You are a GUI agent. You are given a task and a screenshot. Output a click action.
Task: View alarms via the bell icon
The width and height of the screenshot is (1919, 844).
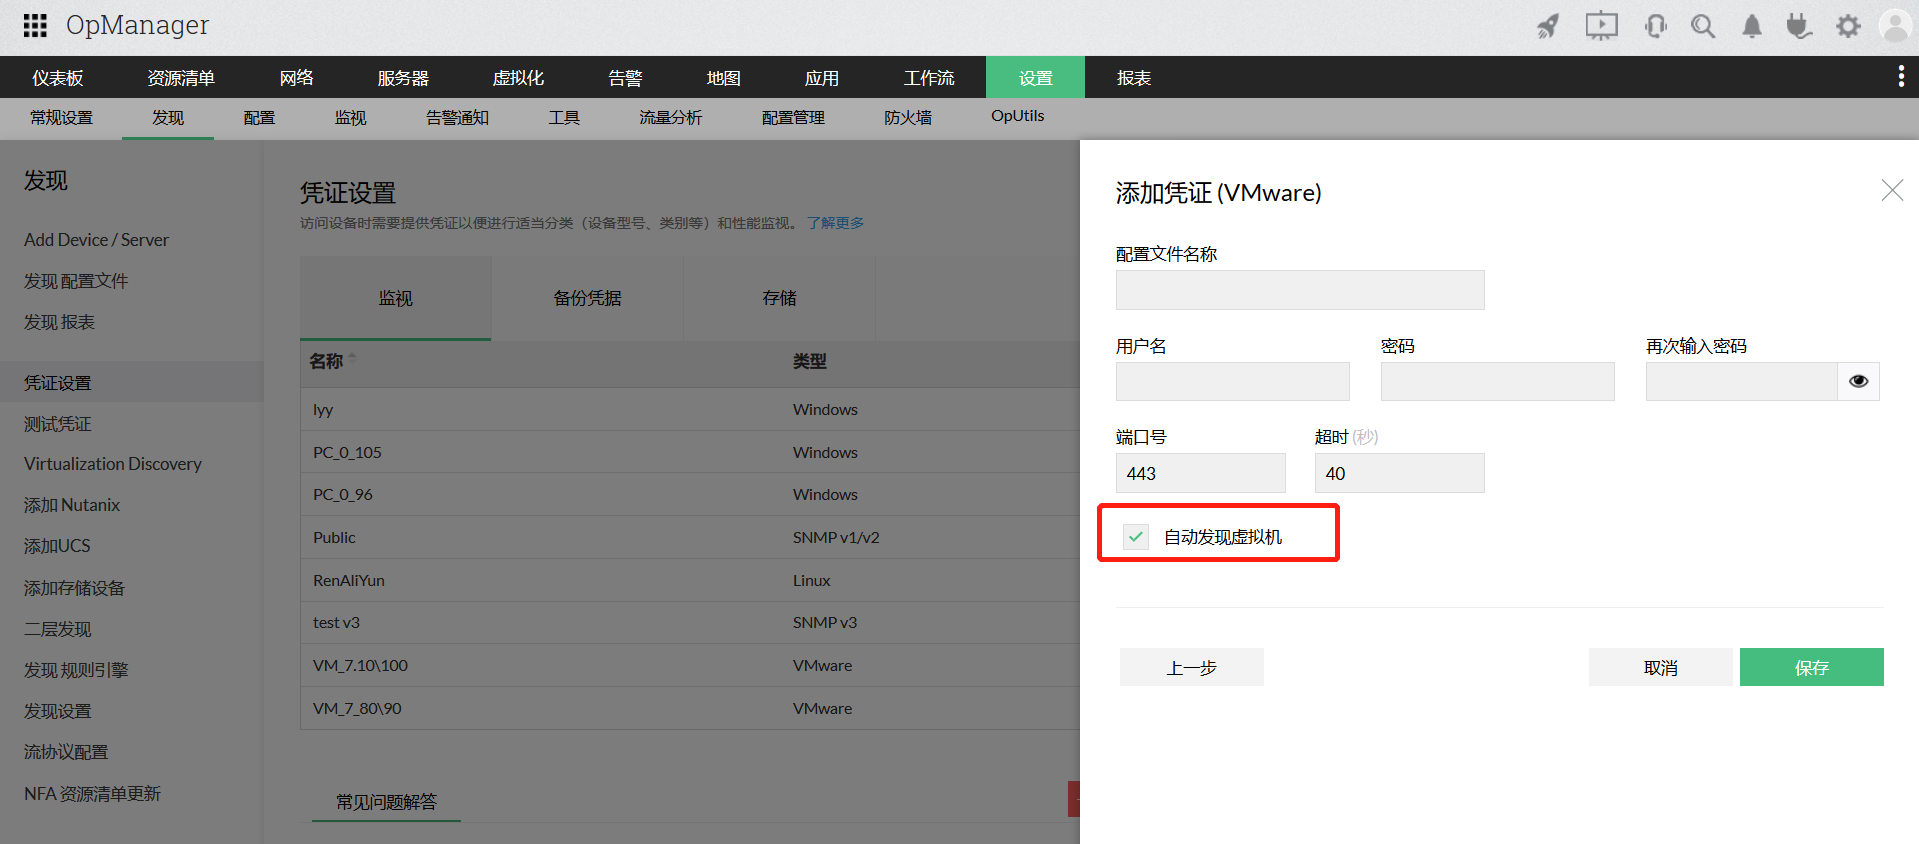click(1752, 26)
